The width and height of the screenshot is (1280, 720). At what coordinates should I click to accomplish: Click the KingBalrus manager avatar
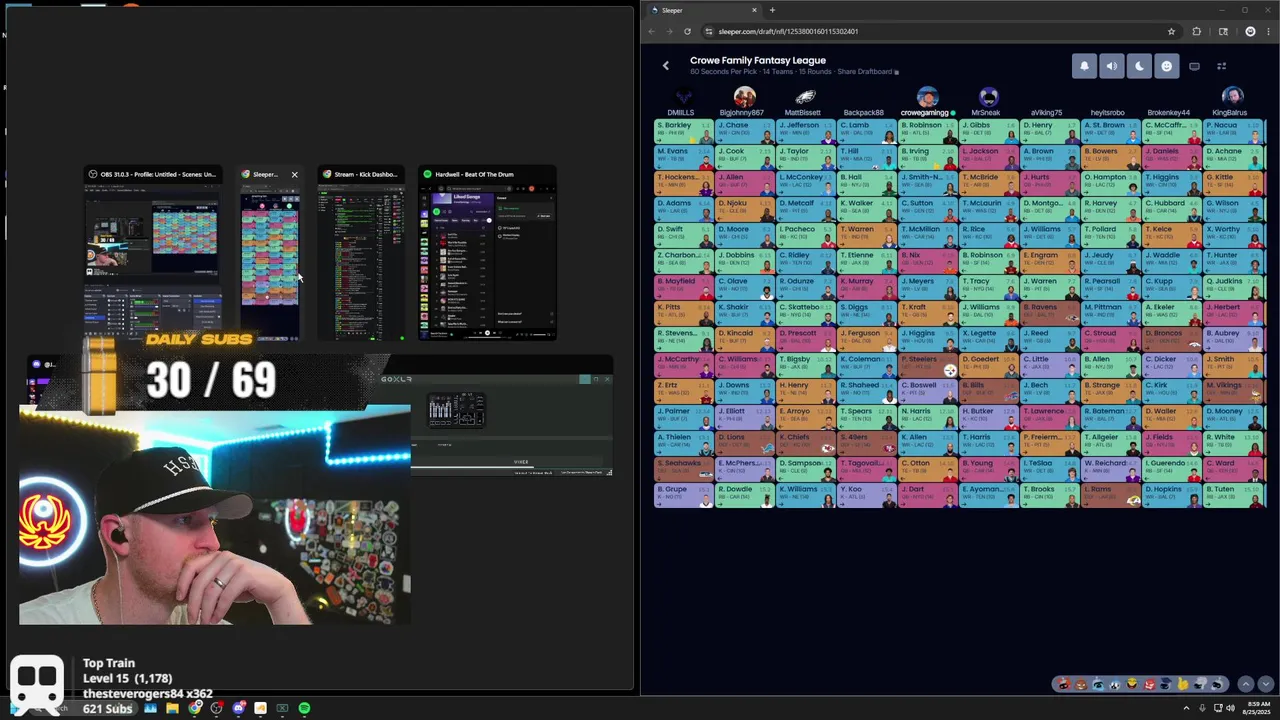pyautogui.click(x=1232, y=97)
